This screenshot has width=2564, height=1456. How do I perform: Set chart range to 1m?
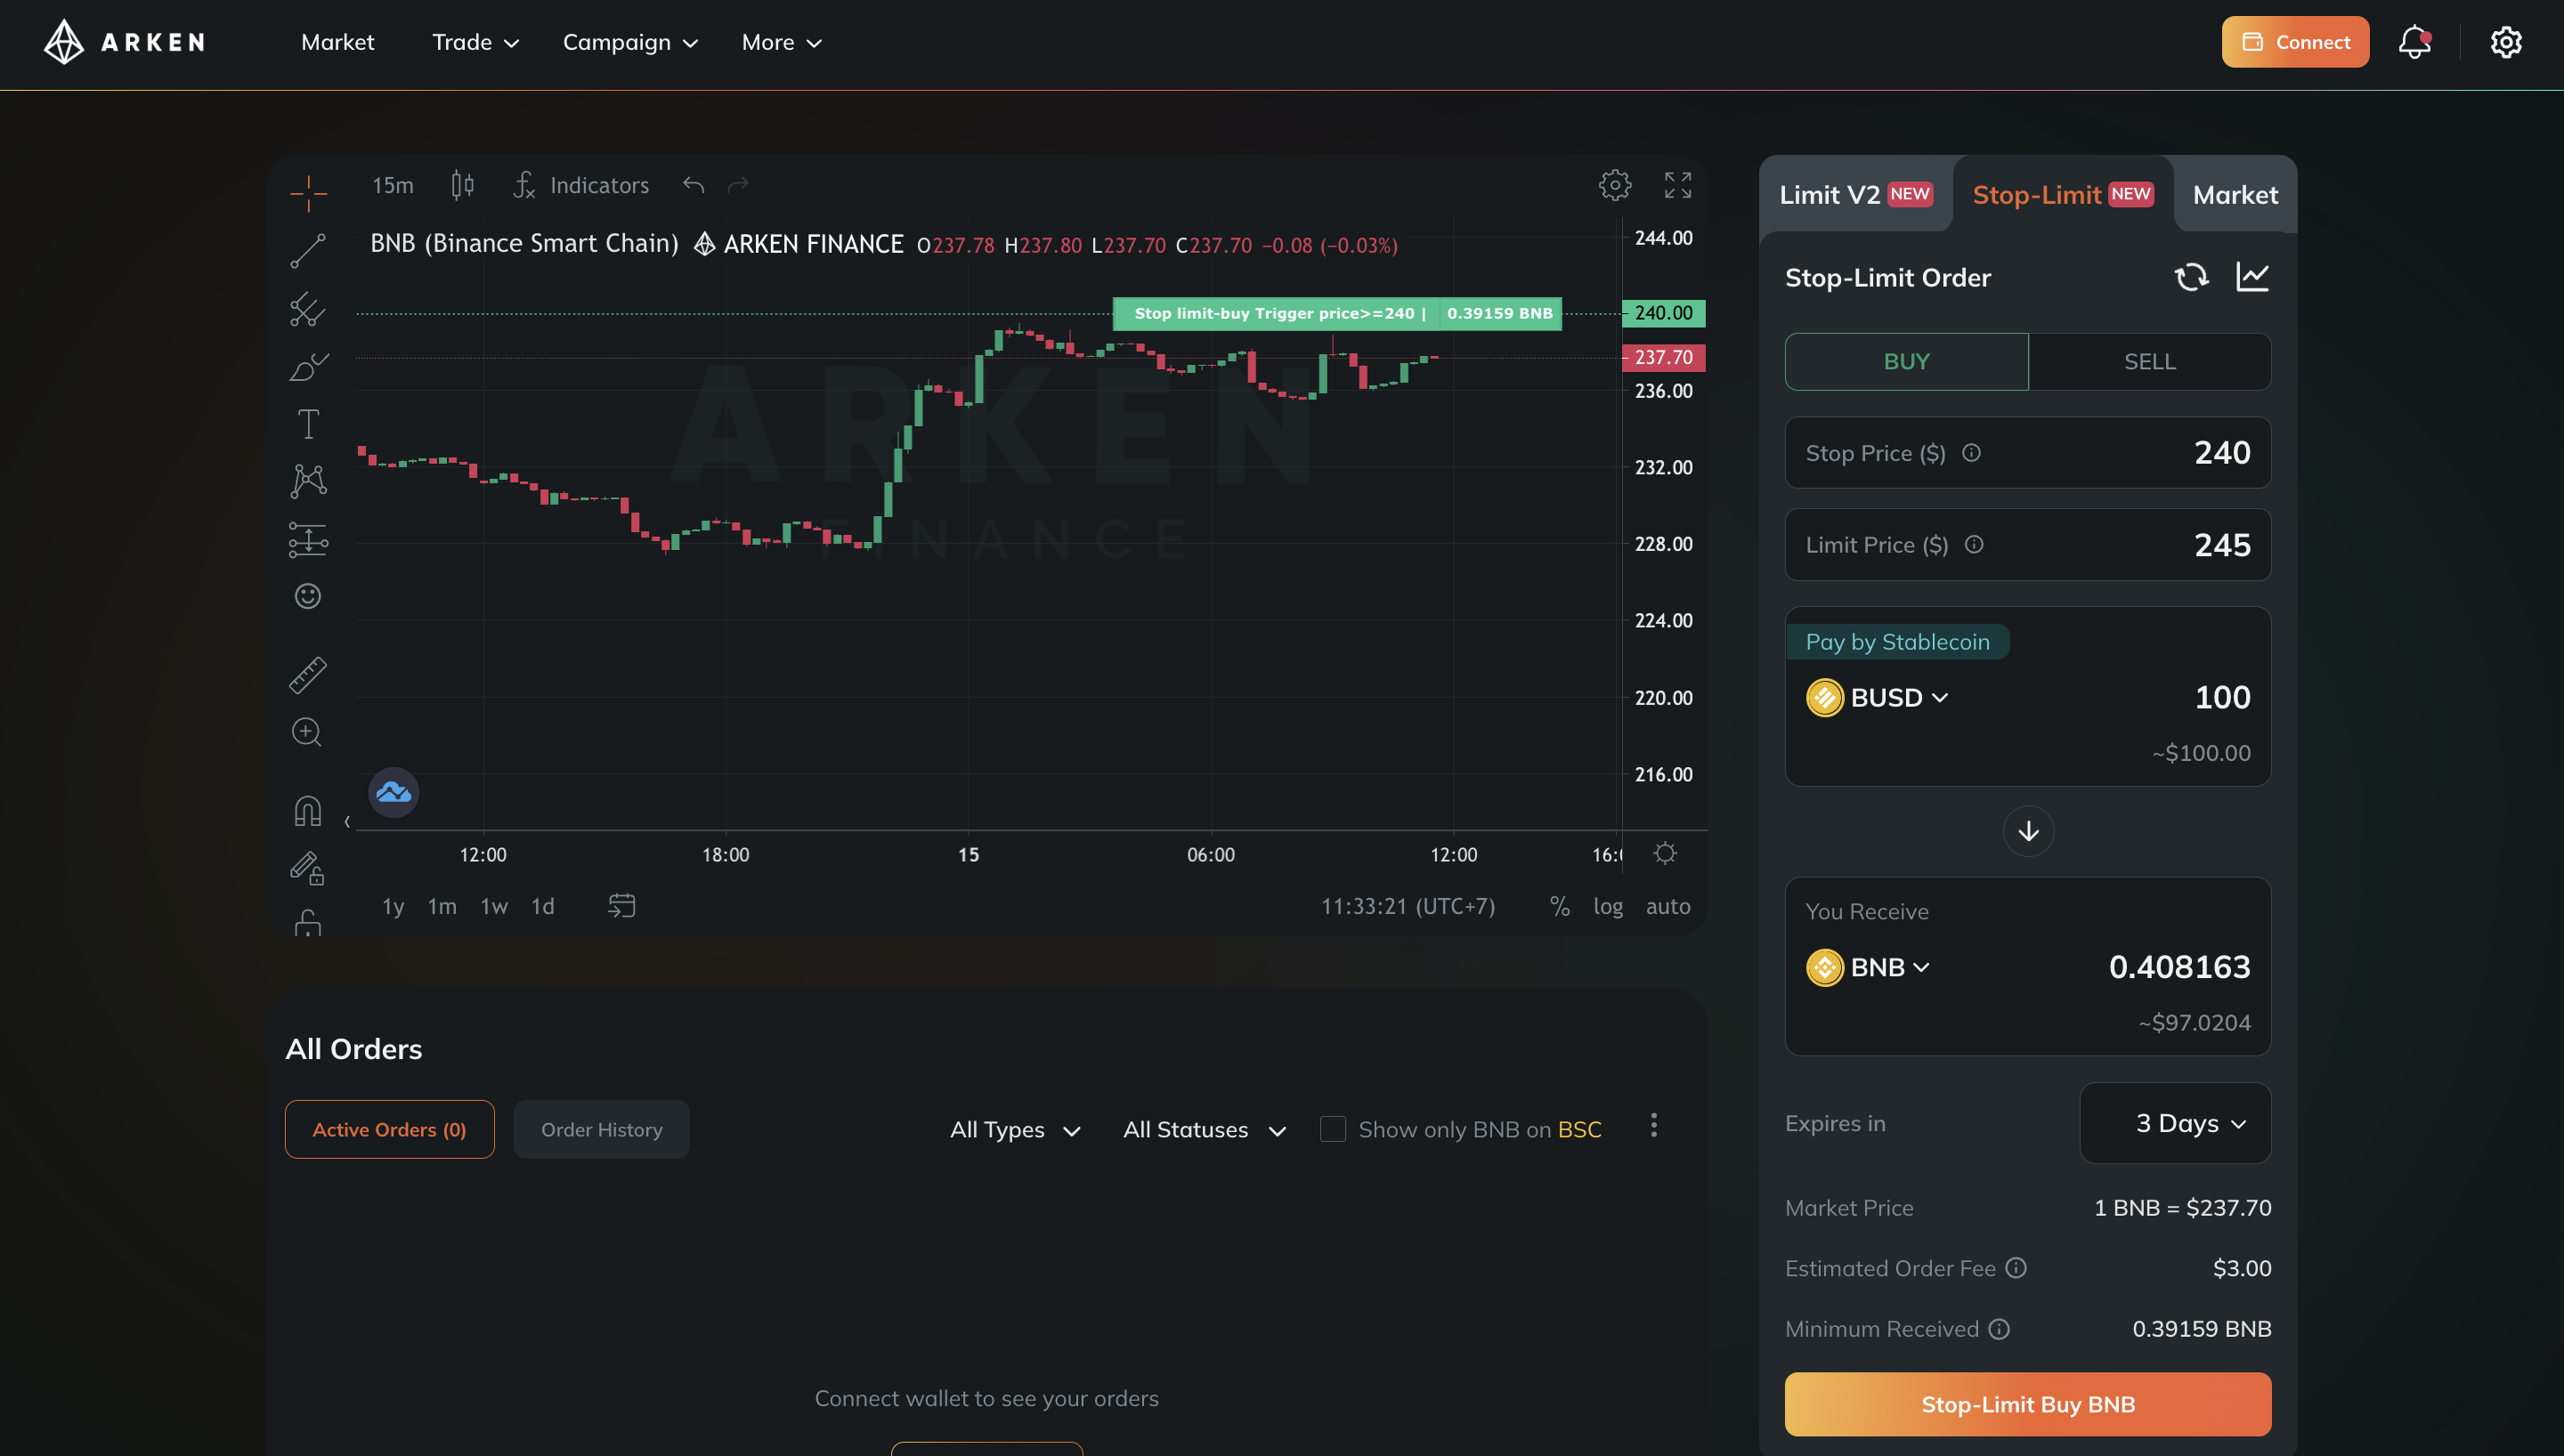(x=442, y=906)
